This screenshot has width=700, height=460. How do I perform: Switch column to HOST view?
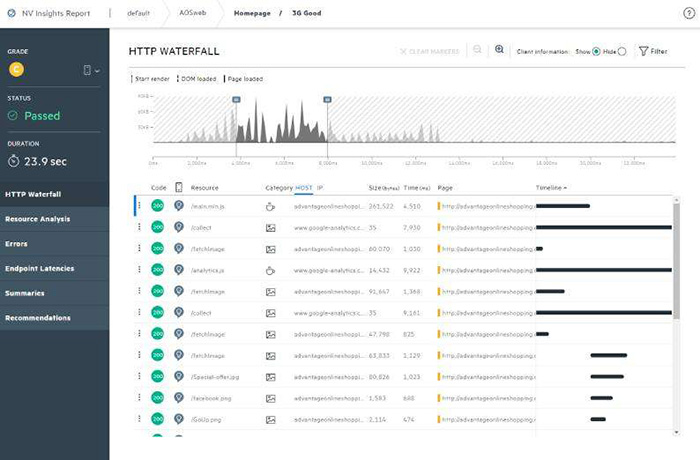click(x=304, y=188)
